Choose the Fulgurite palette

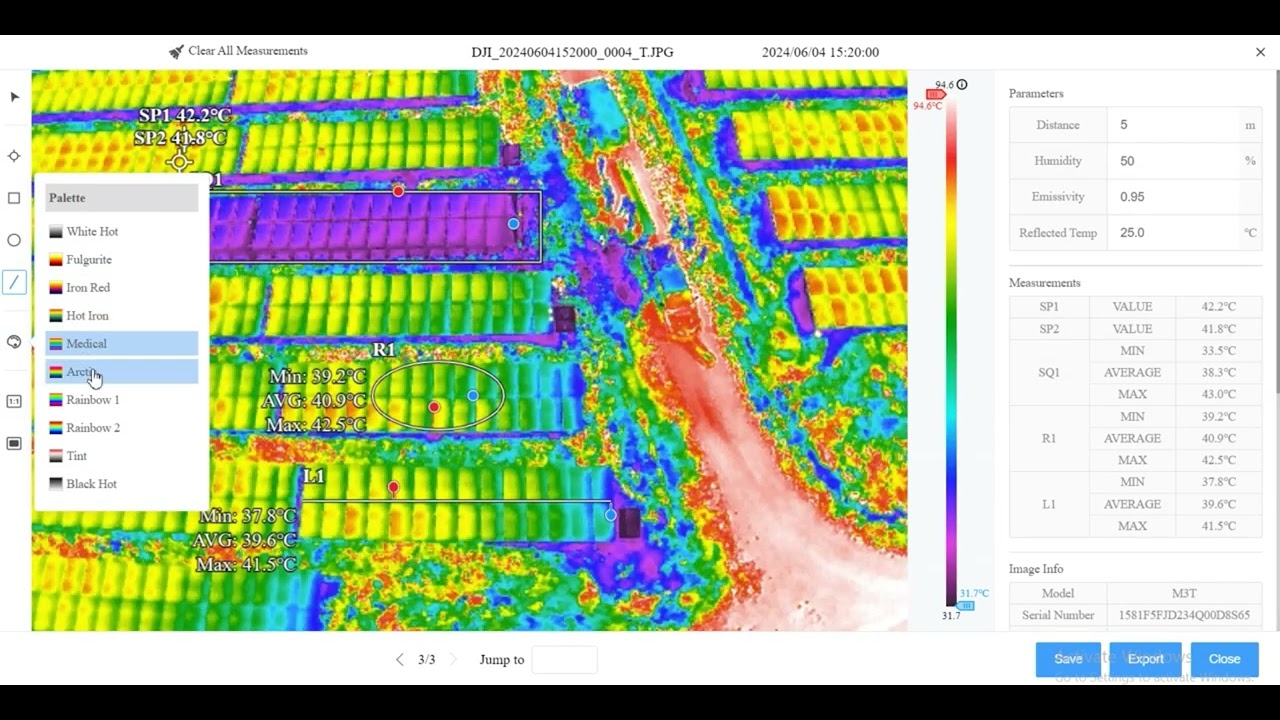(x=122, y=259)
